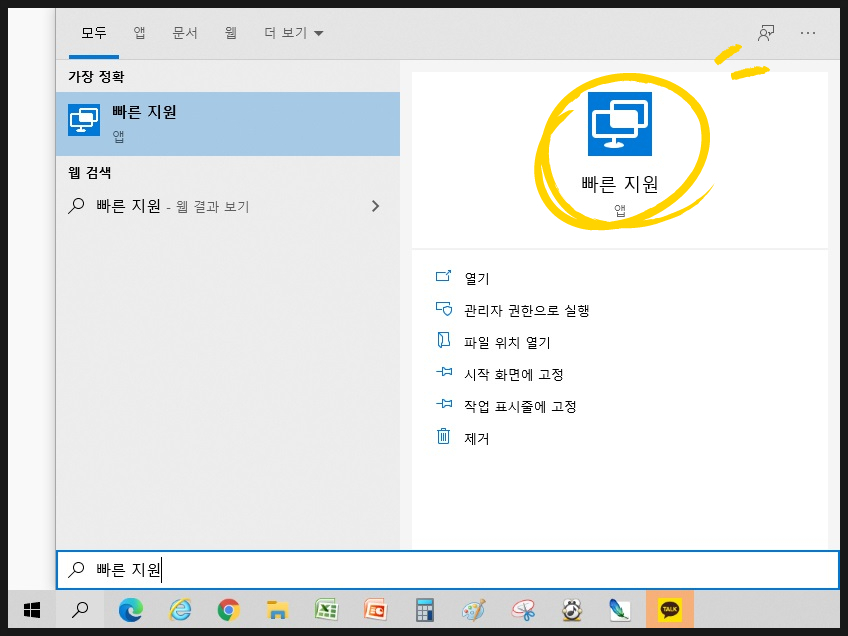
Task: Open the penguin music player taskbar icon
Action: point(572,610)
